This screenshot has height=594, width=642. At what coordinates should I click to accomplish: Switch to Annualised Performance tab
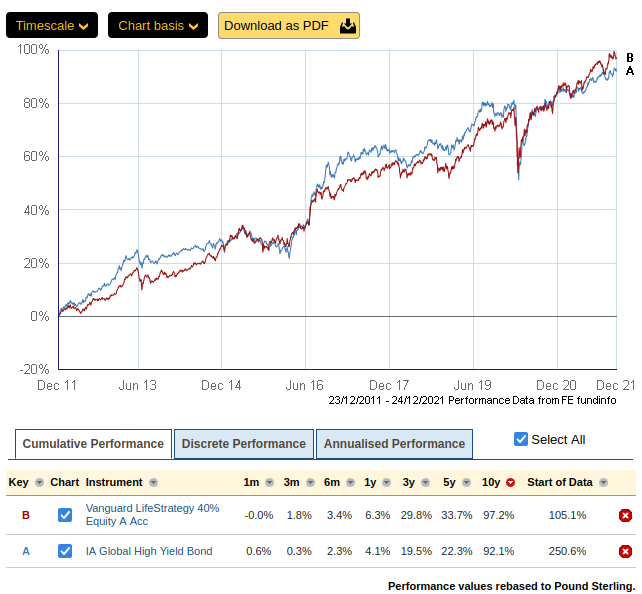coord(394,444)
